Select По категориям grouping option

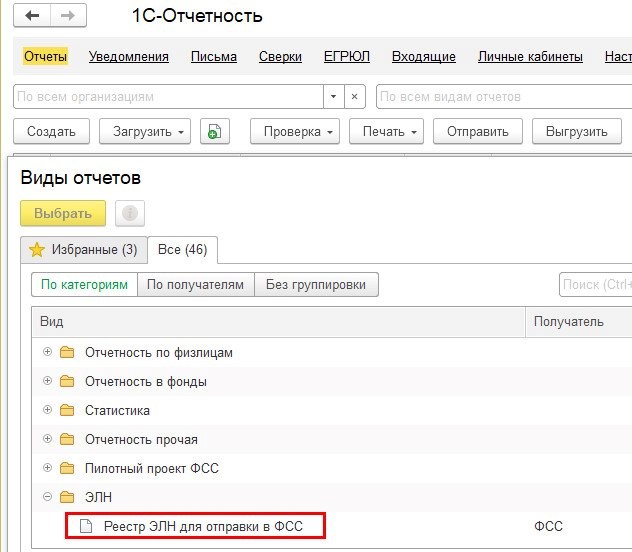[x=84, y=285]
